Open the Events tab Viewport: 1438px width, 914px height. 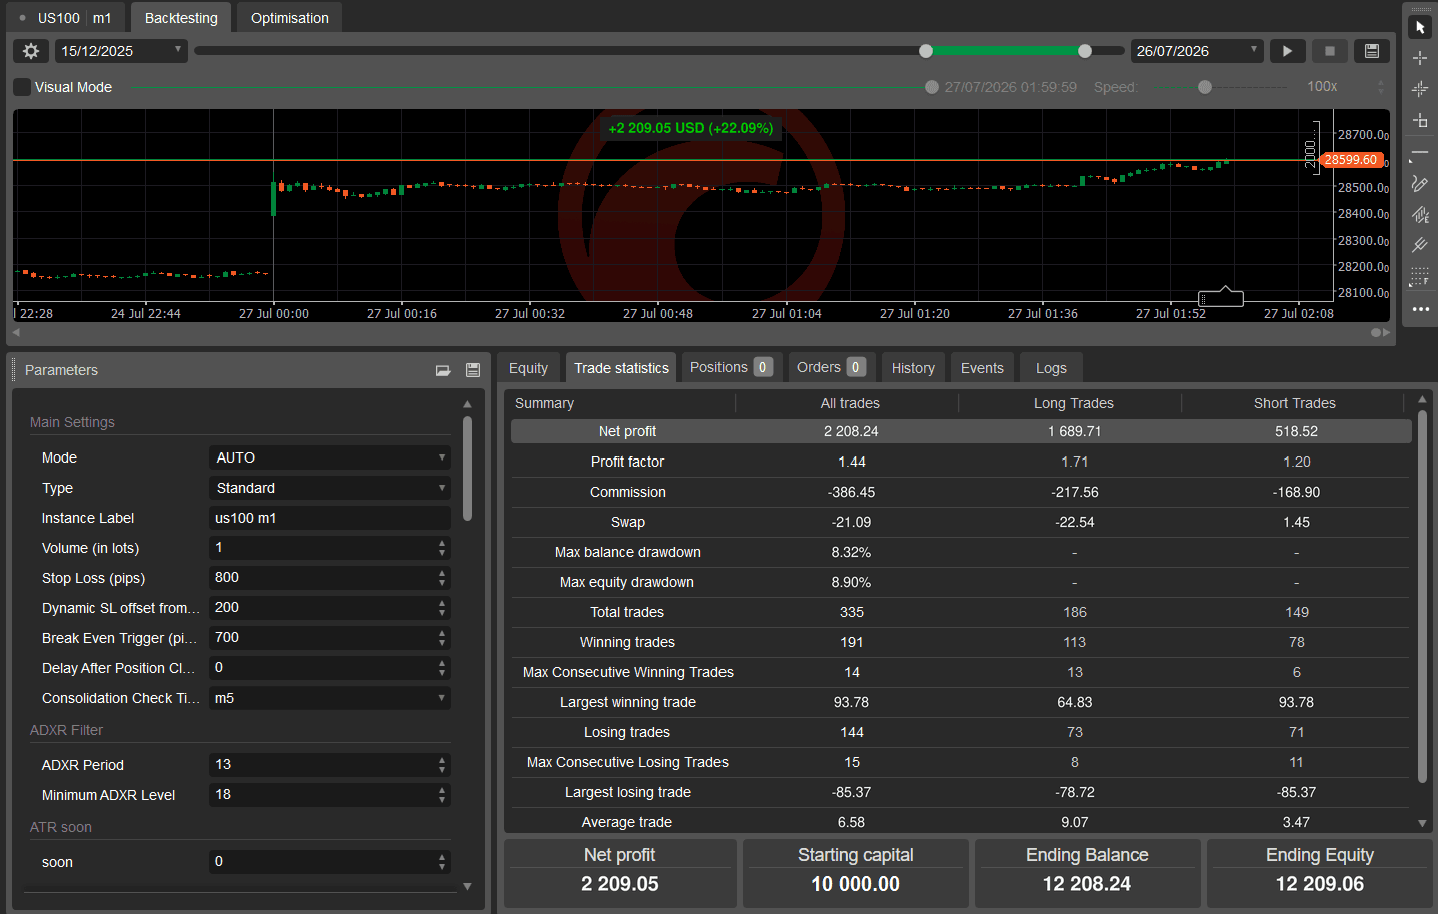pos(982,368)
